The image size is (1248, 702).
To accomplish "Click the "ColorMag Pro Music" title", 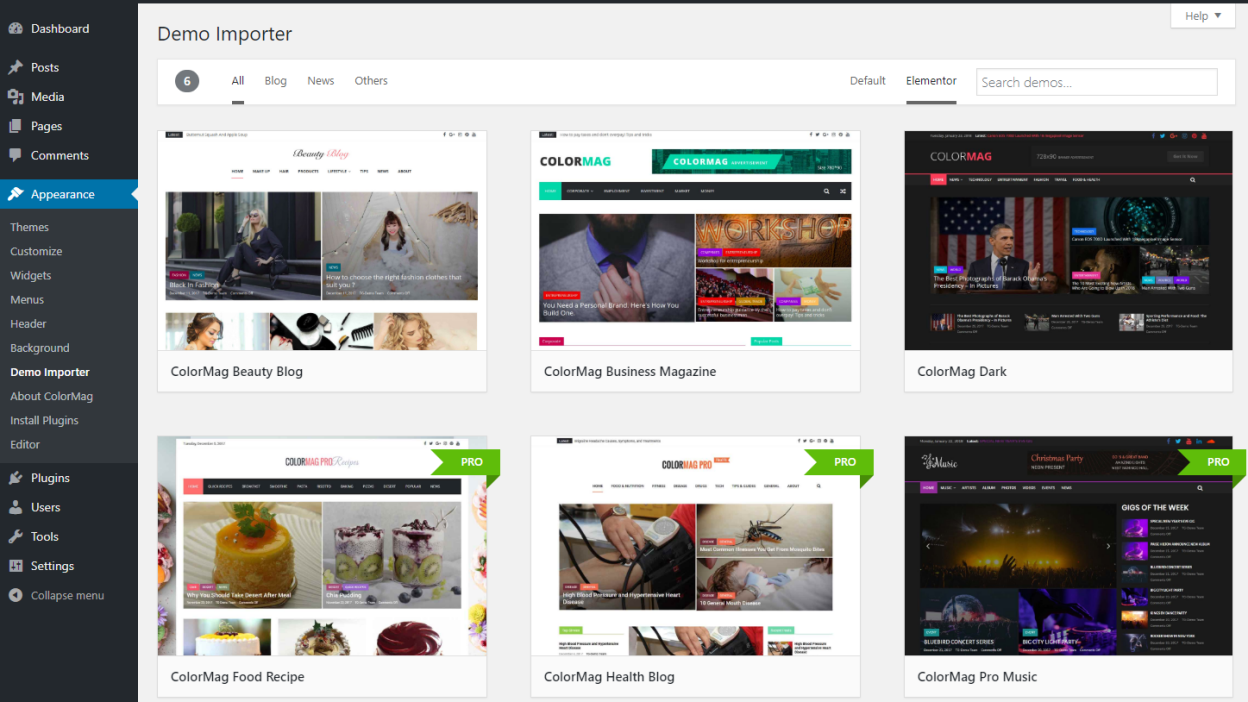I will 977,677.
